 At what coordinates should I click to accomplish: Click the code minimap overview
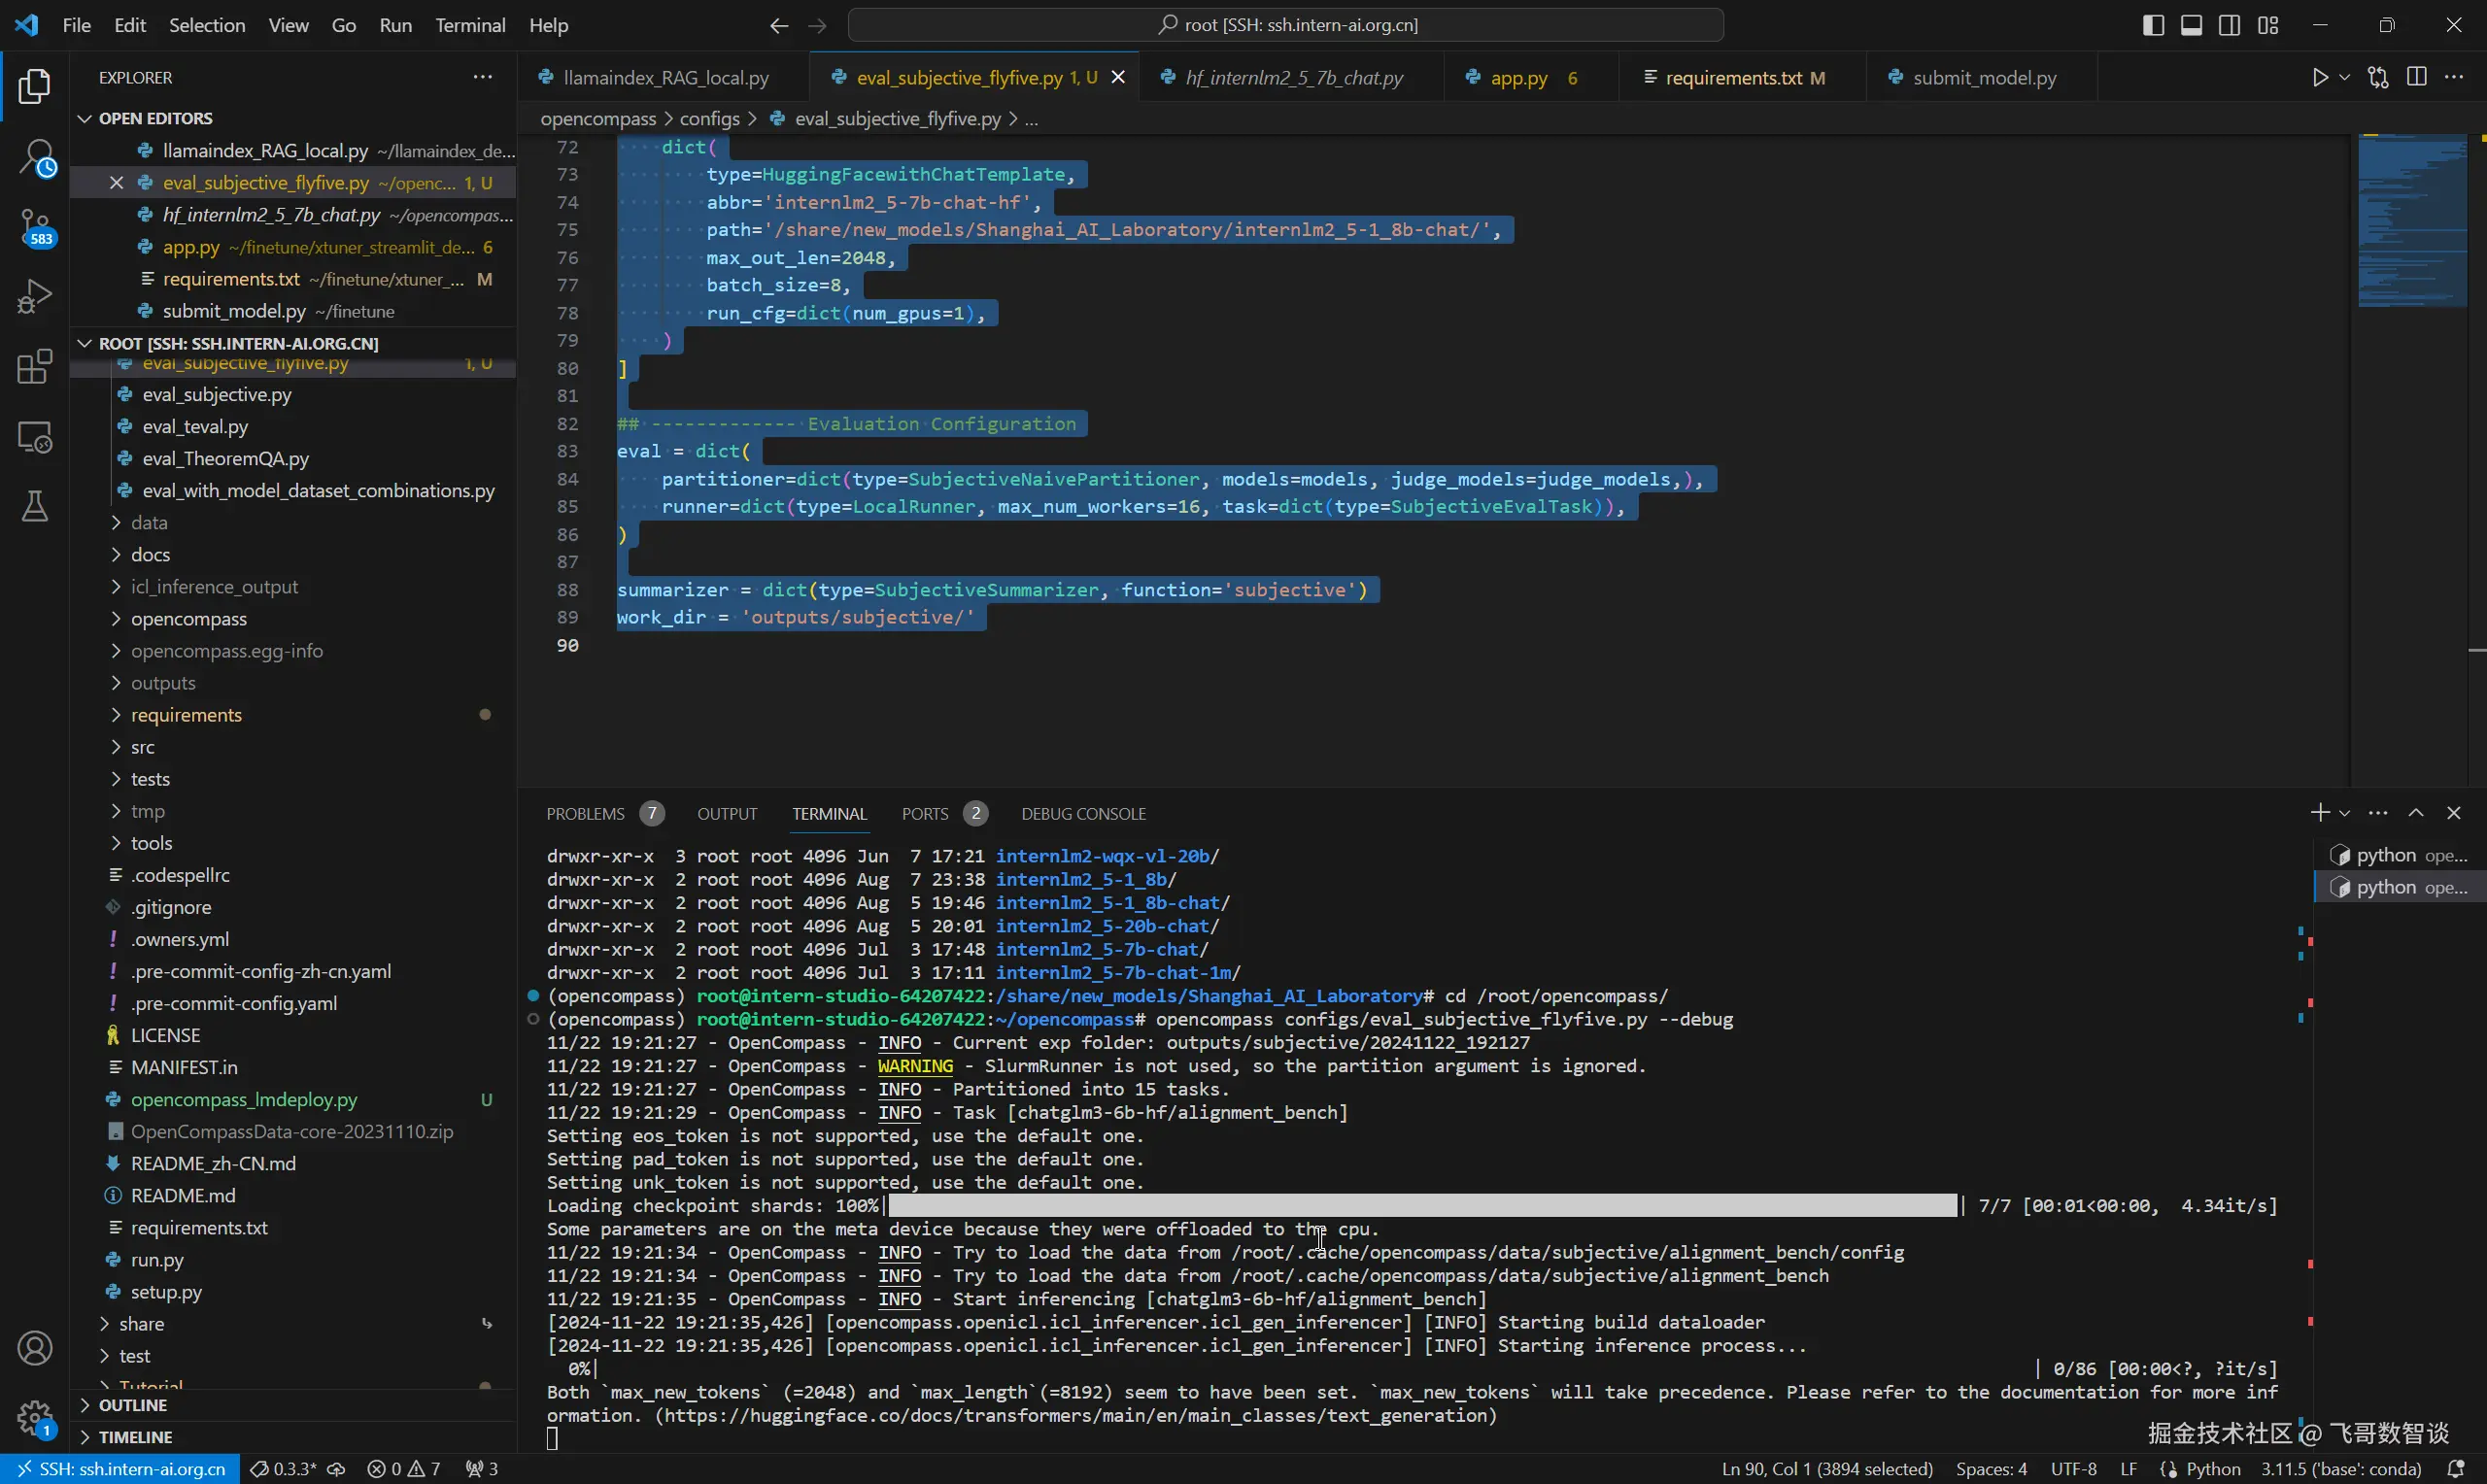[2411, 220]
